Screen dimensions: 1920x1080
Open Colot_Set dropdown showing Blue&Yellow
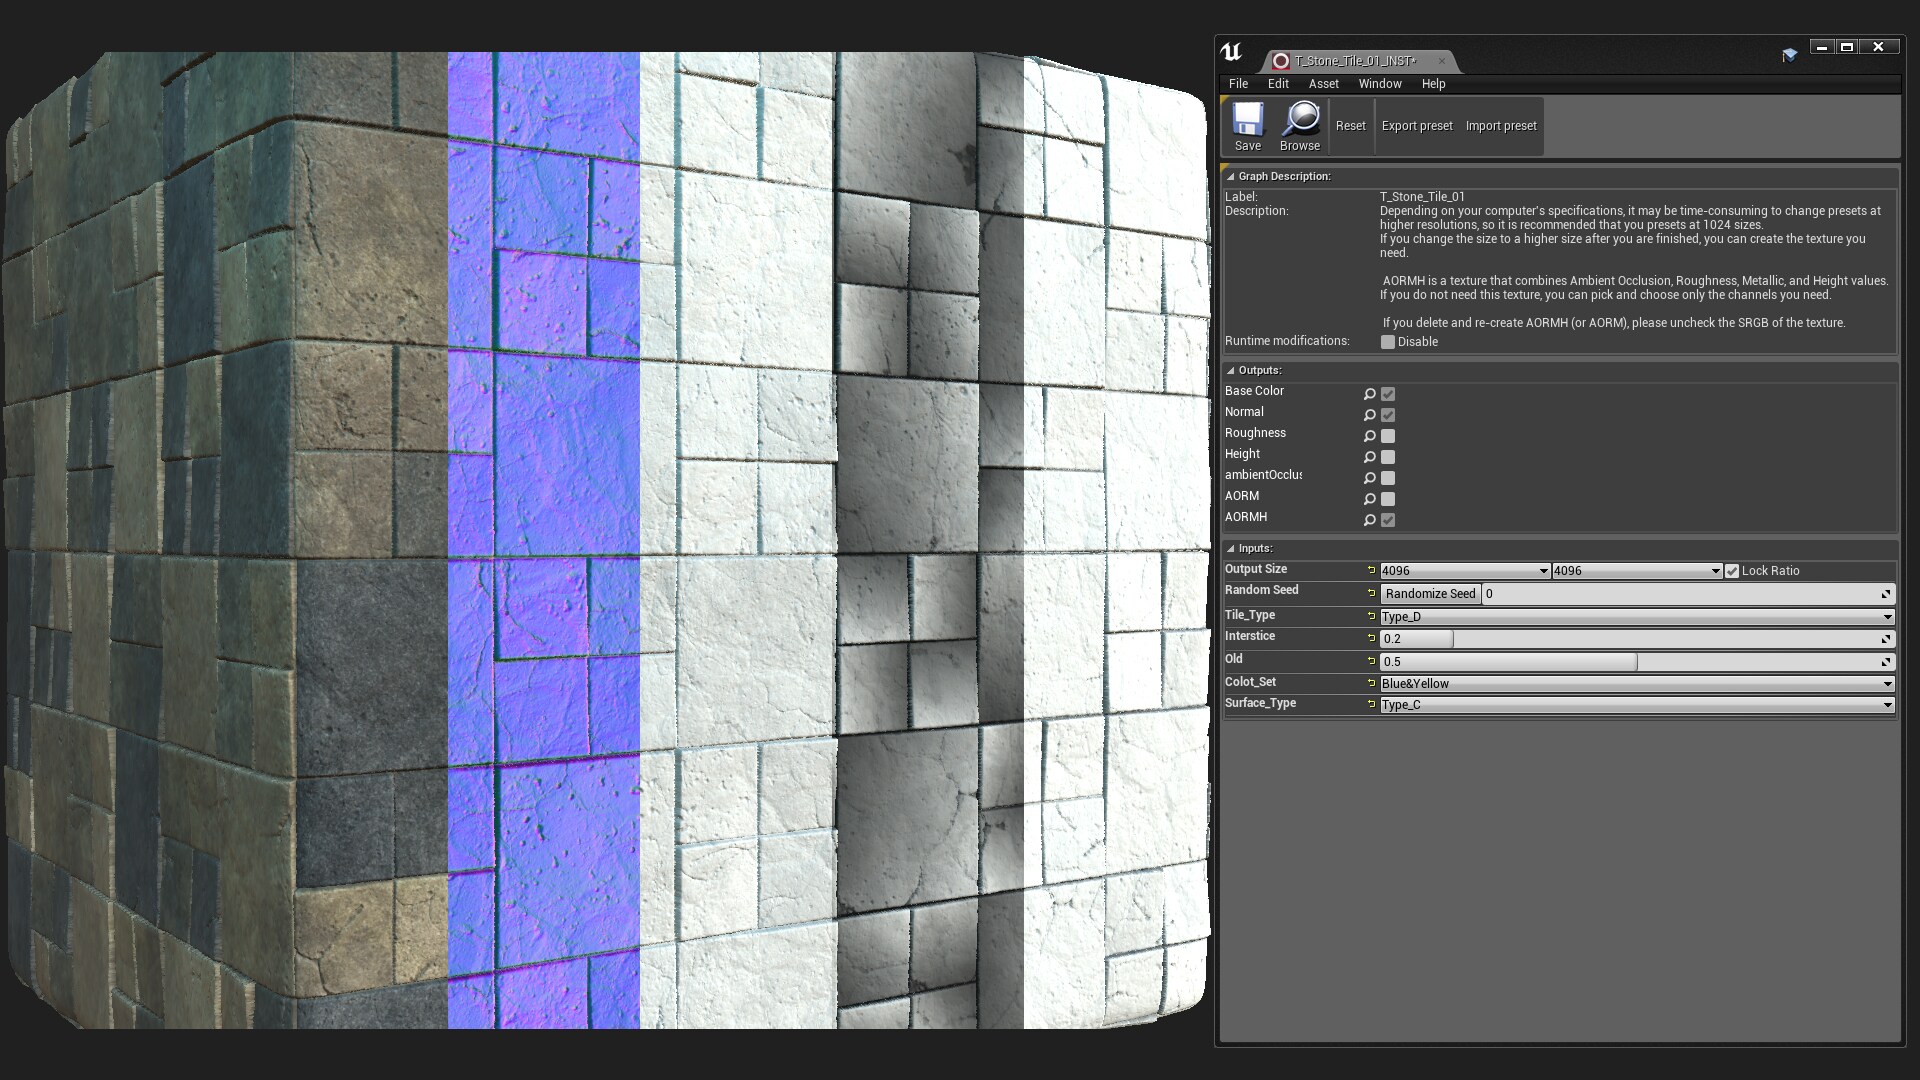1636,684
